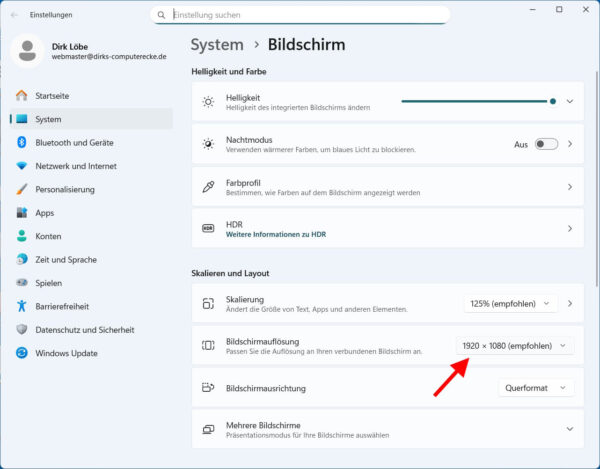Click the Barrierefreiheit accessibility icon

[21, 306]
